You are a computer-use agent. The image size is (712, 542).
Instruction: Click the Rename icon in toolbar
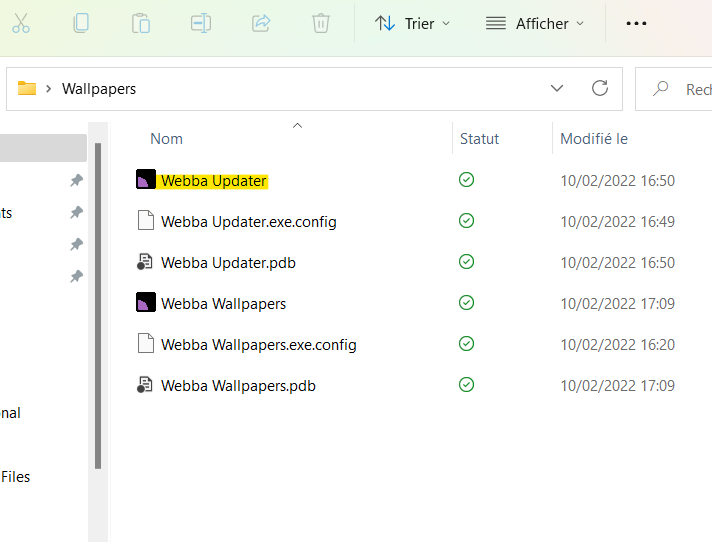pyautogui.click(x=201, y=23)
